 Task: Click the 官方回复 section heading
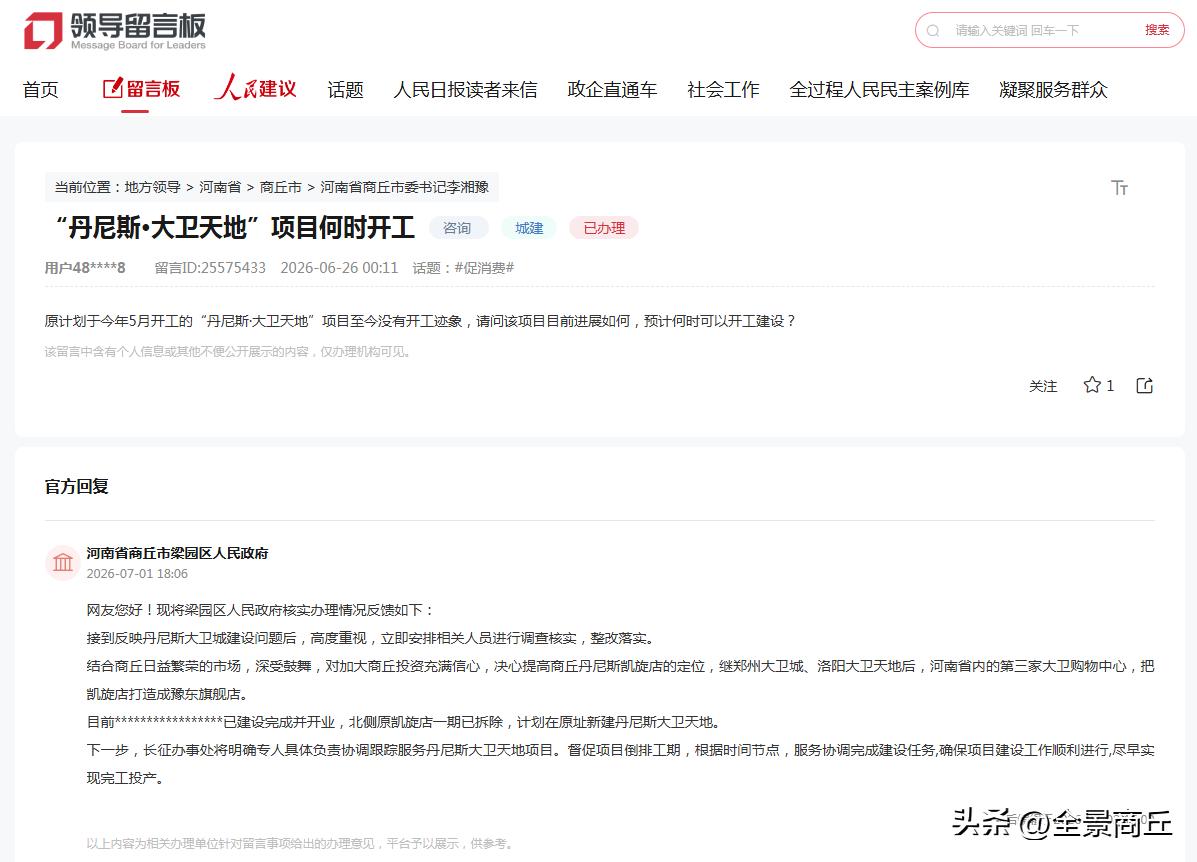(x=76, y=486)
